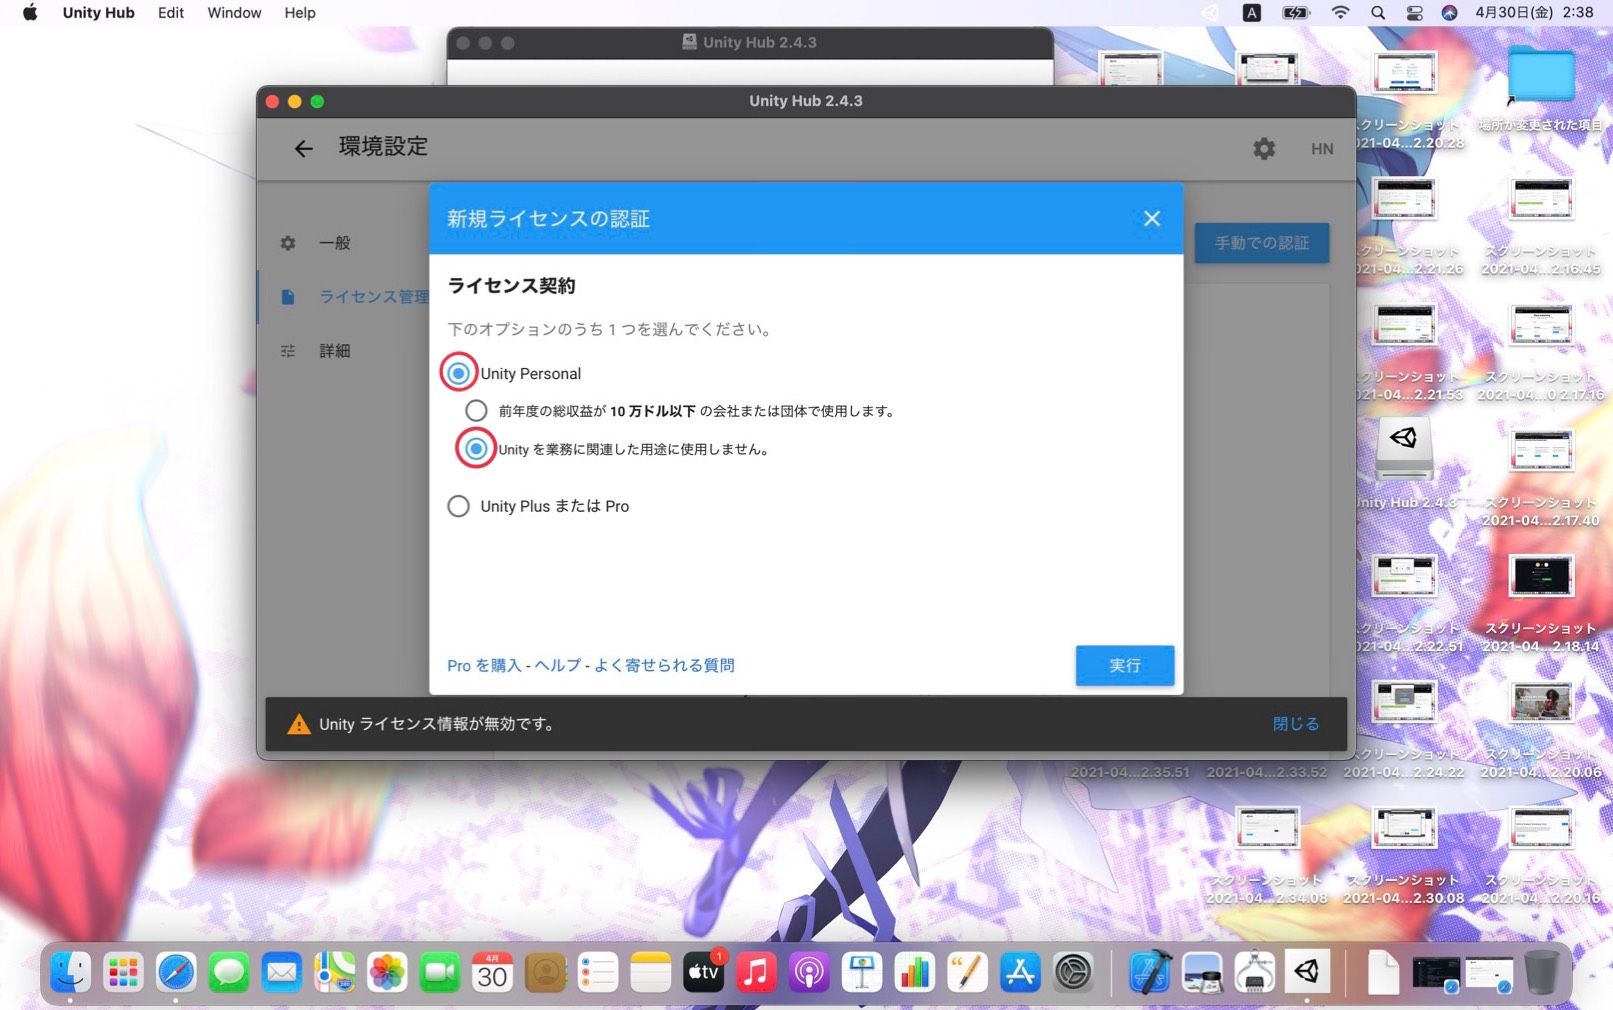
Task: Go back using the arrow beside 環境設定
Action: 303,148
